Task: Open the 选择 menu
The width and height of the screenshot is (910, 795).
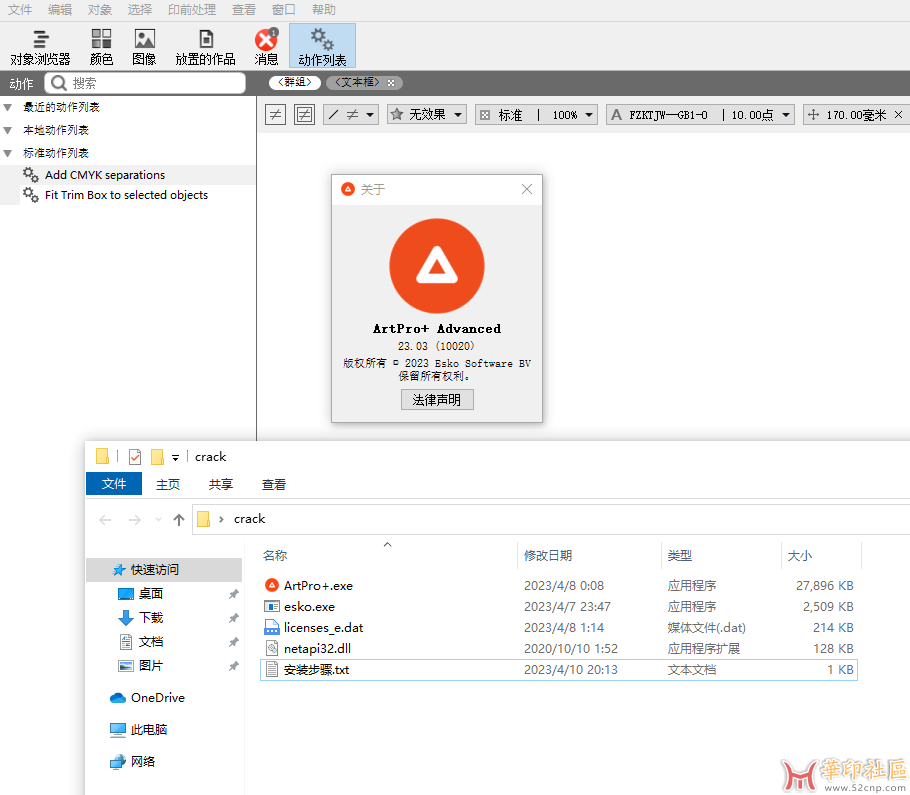Action: coord(140,10)
